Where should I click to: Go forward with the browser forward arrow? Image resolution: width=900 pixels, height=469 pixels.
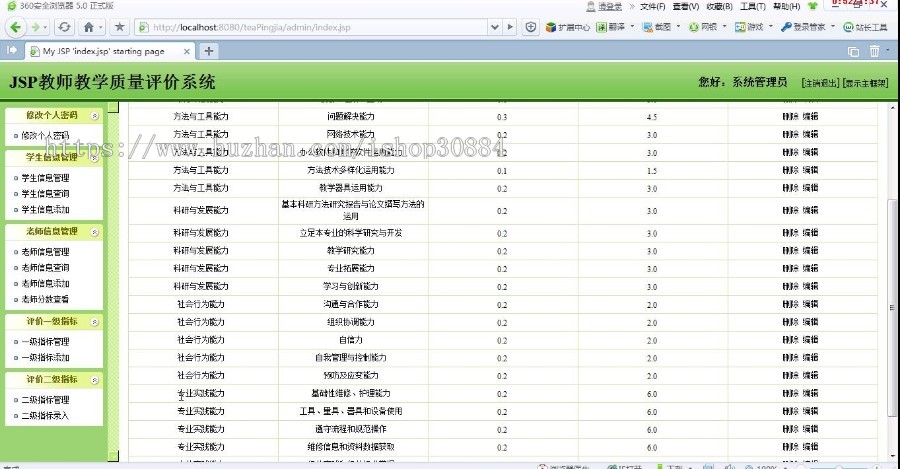tap(36, 27)
